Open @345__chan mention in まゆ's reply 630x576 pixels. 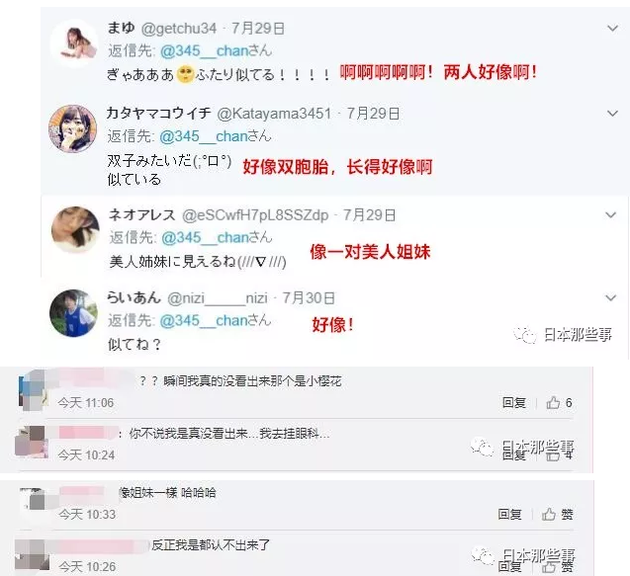click(205, 51)
